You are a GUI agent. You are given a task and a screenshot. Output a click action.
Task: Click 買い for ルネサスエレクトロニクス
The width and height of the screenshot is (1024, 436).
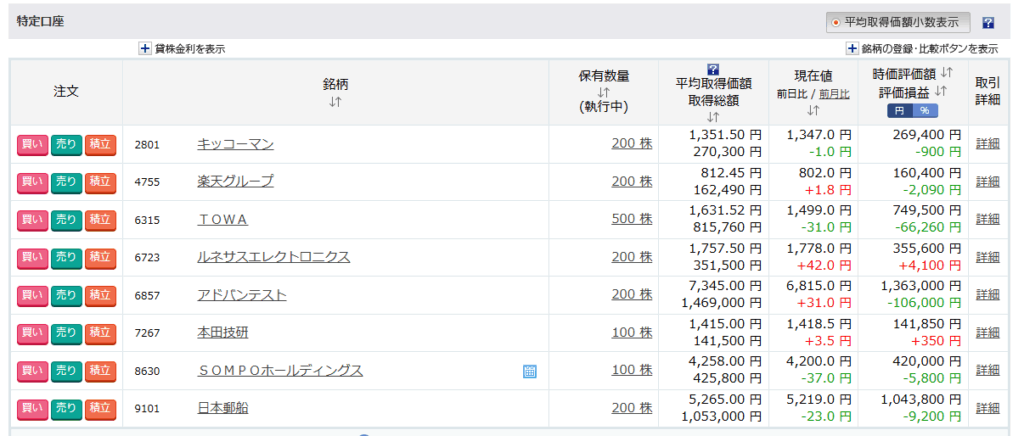[x=32, y=257]
